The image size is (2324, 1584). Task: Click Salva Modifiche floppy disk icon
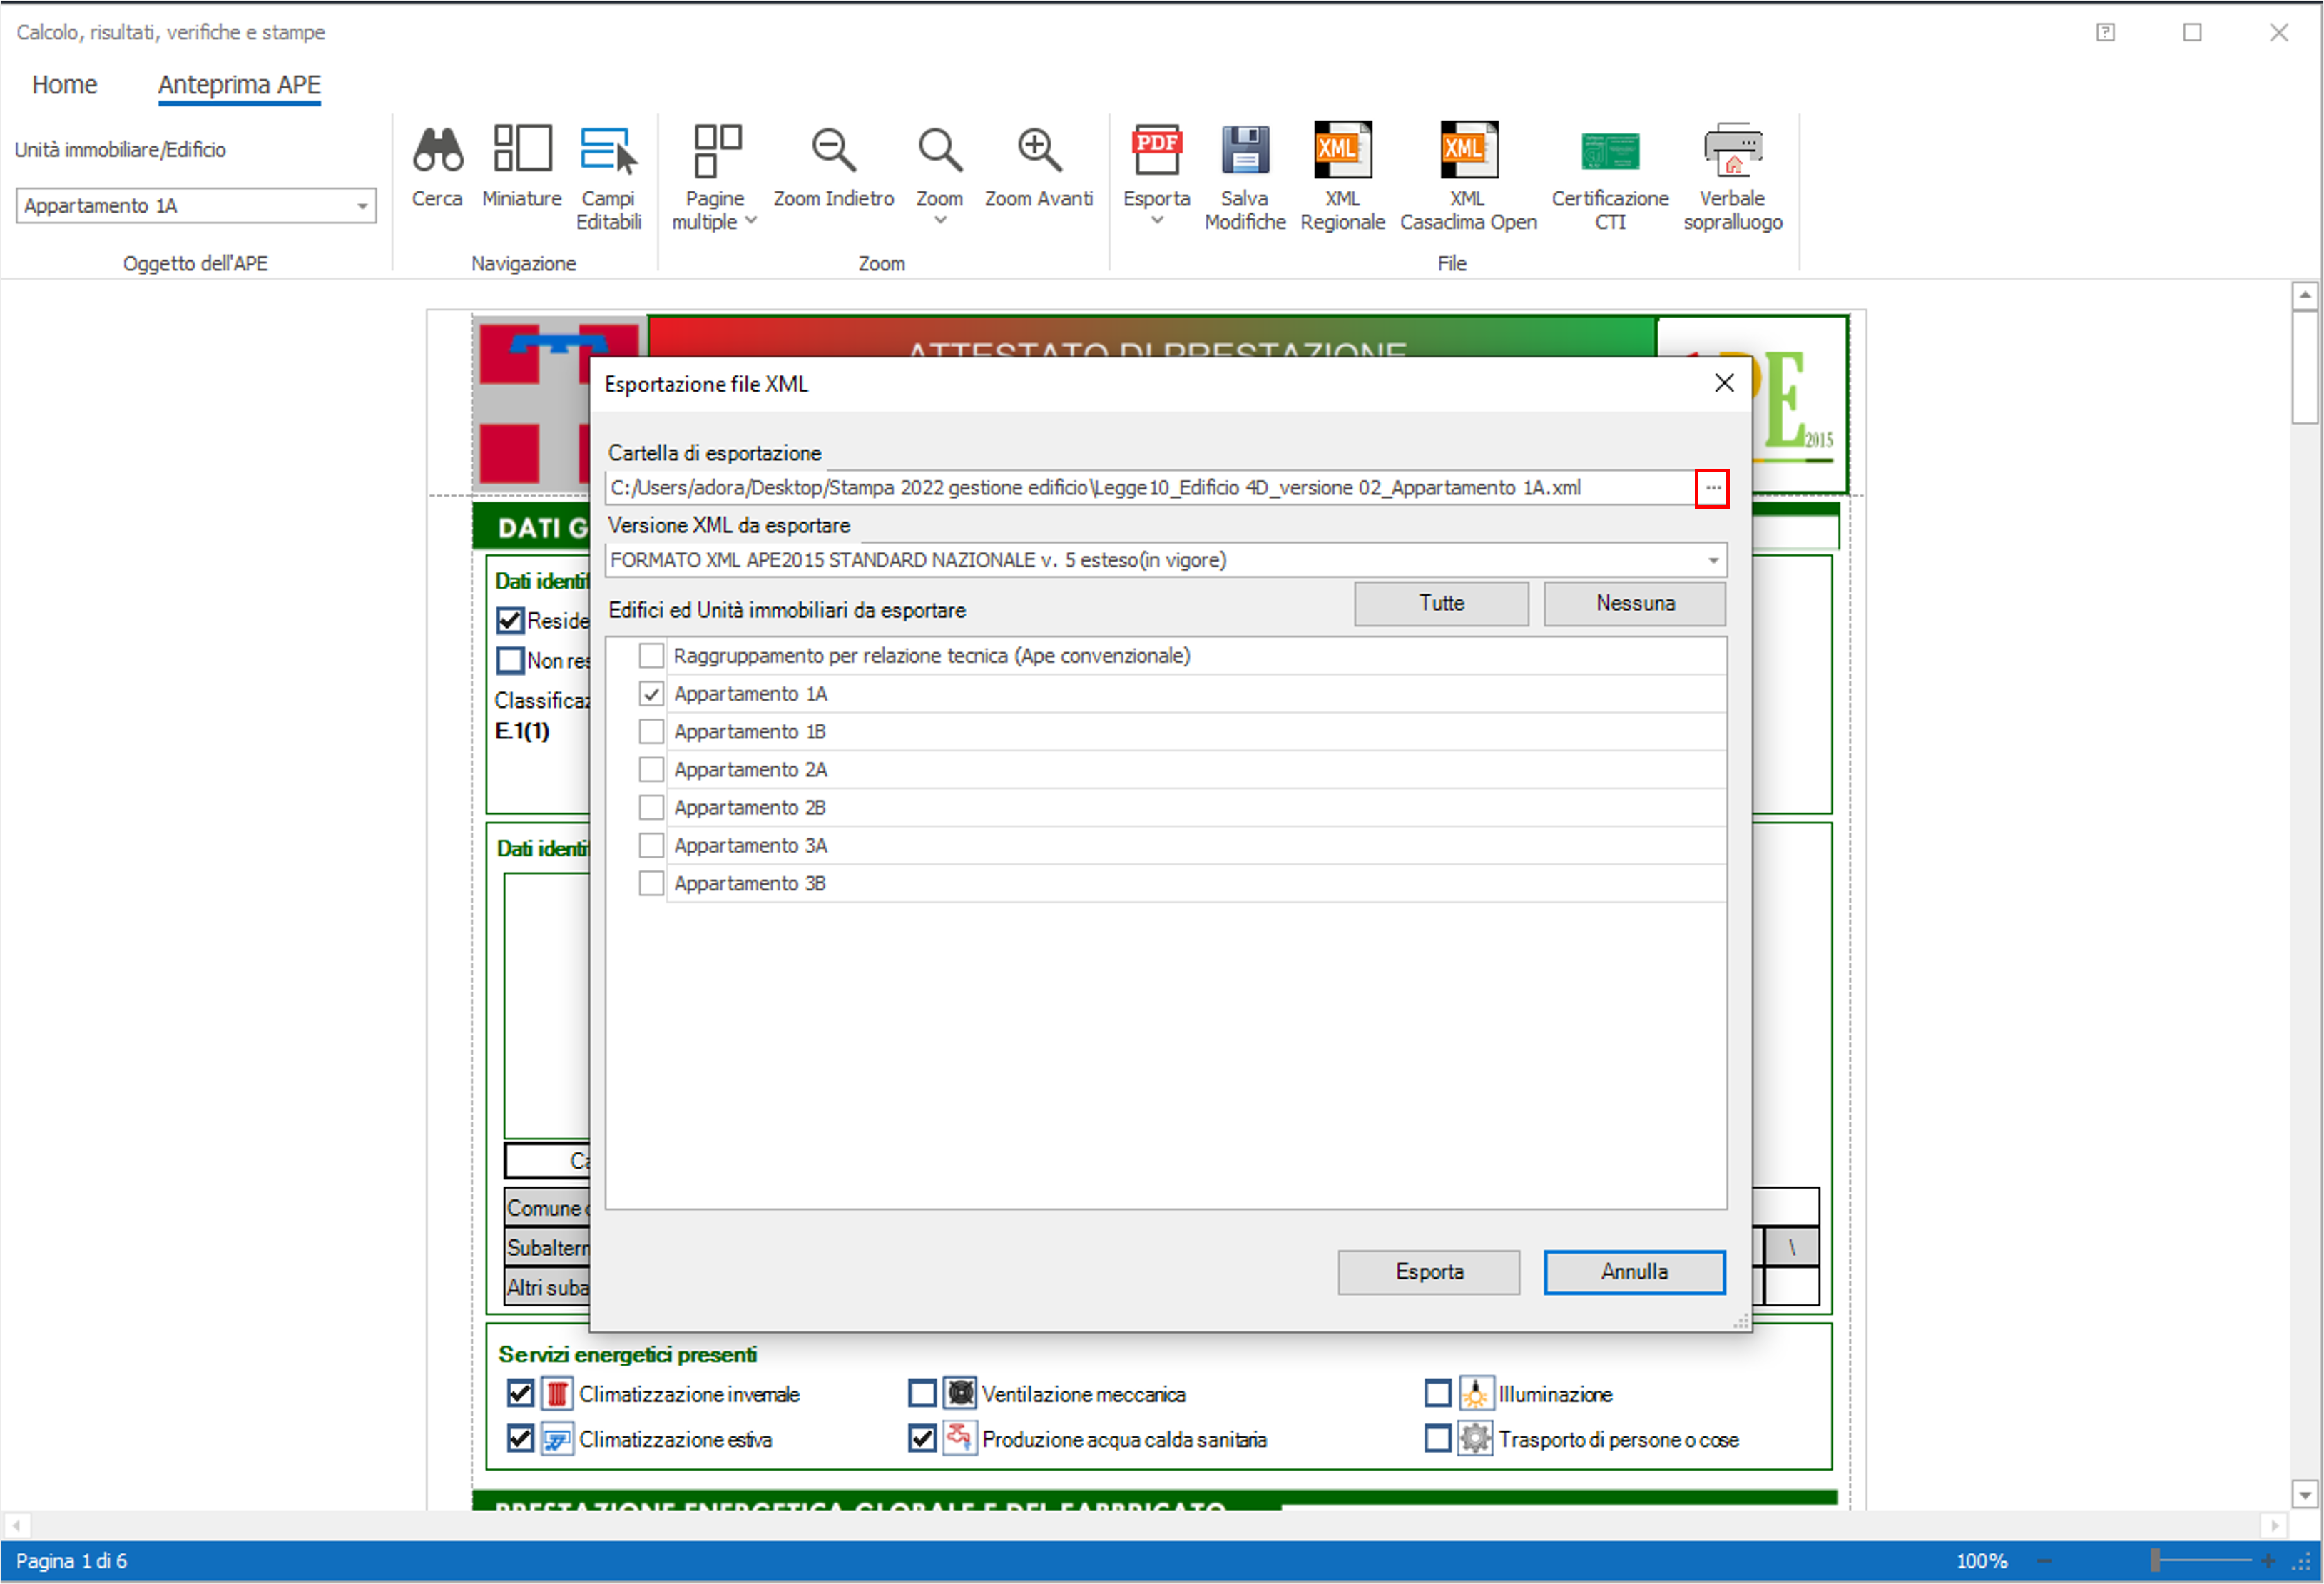pyautogui.click(x=1244, y=150)
